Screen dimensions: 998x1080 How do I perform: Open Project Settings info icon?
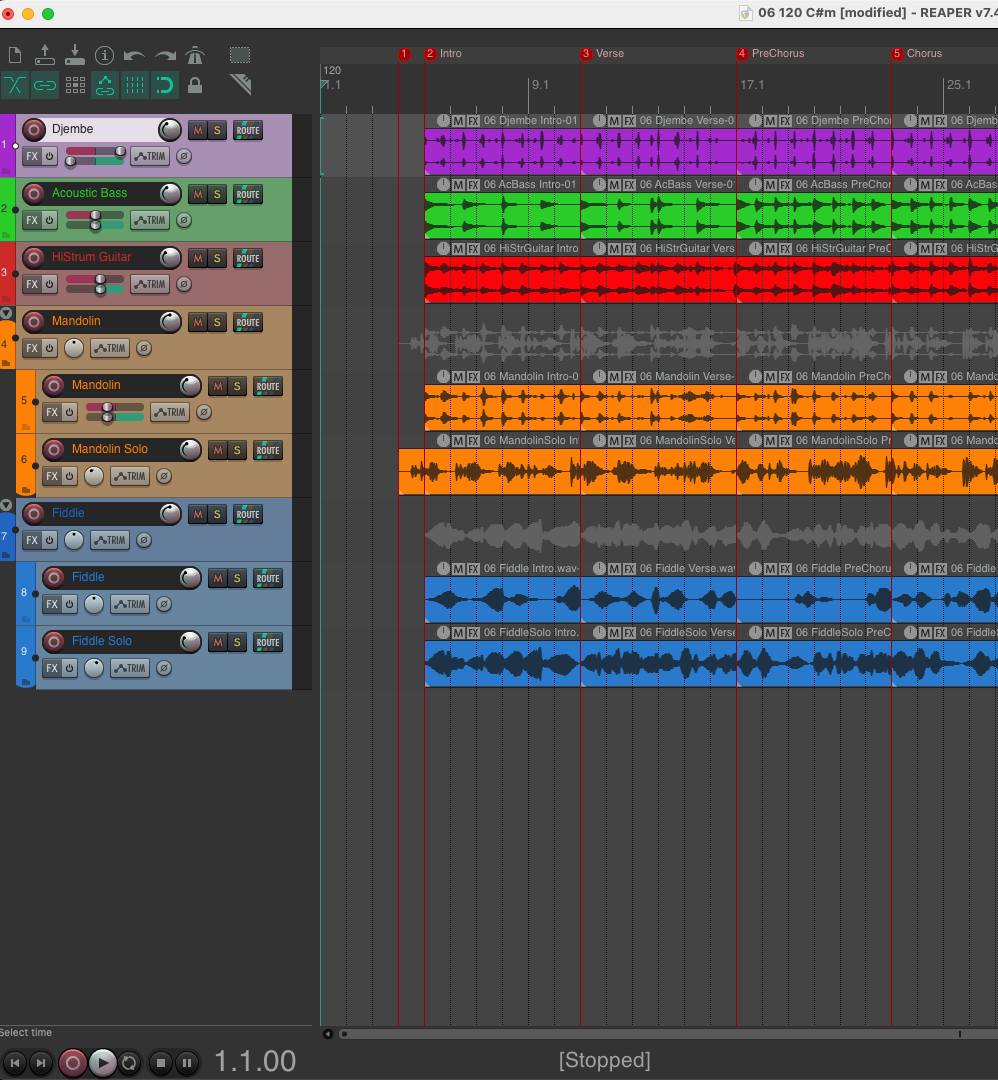[x=104, y=55]
